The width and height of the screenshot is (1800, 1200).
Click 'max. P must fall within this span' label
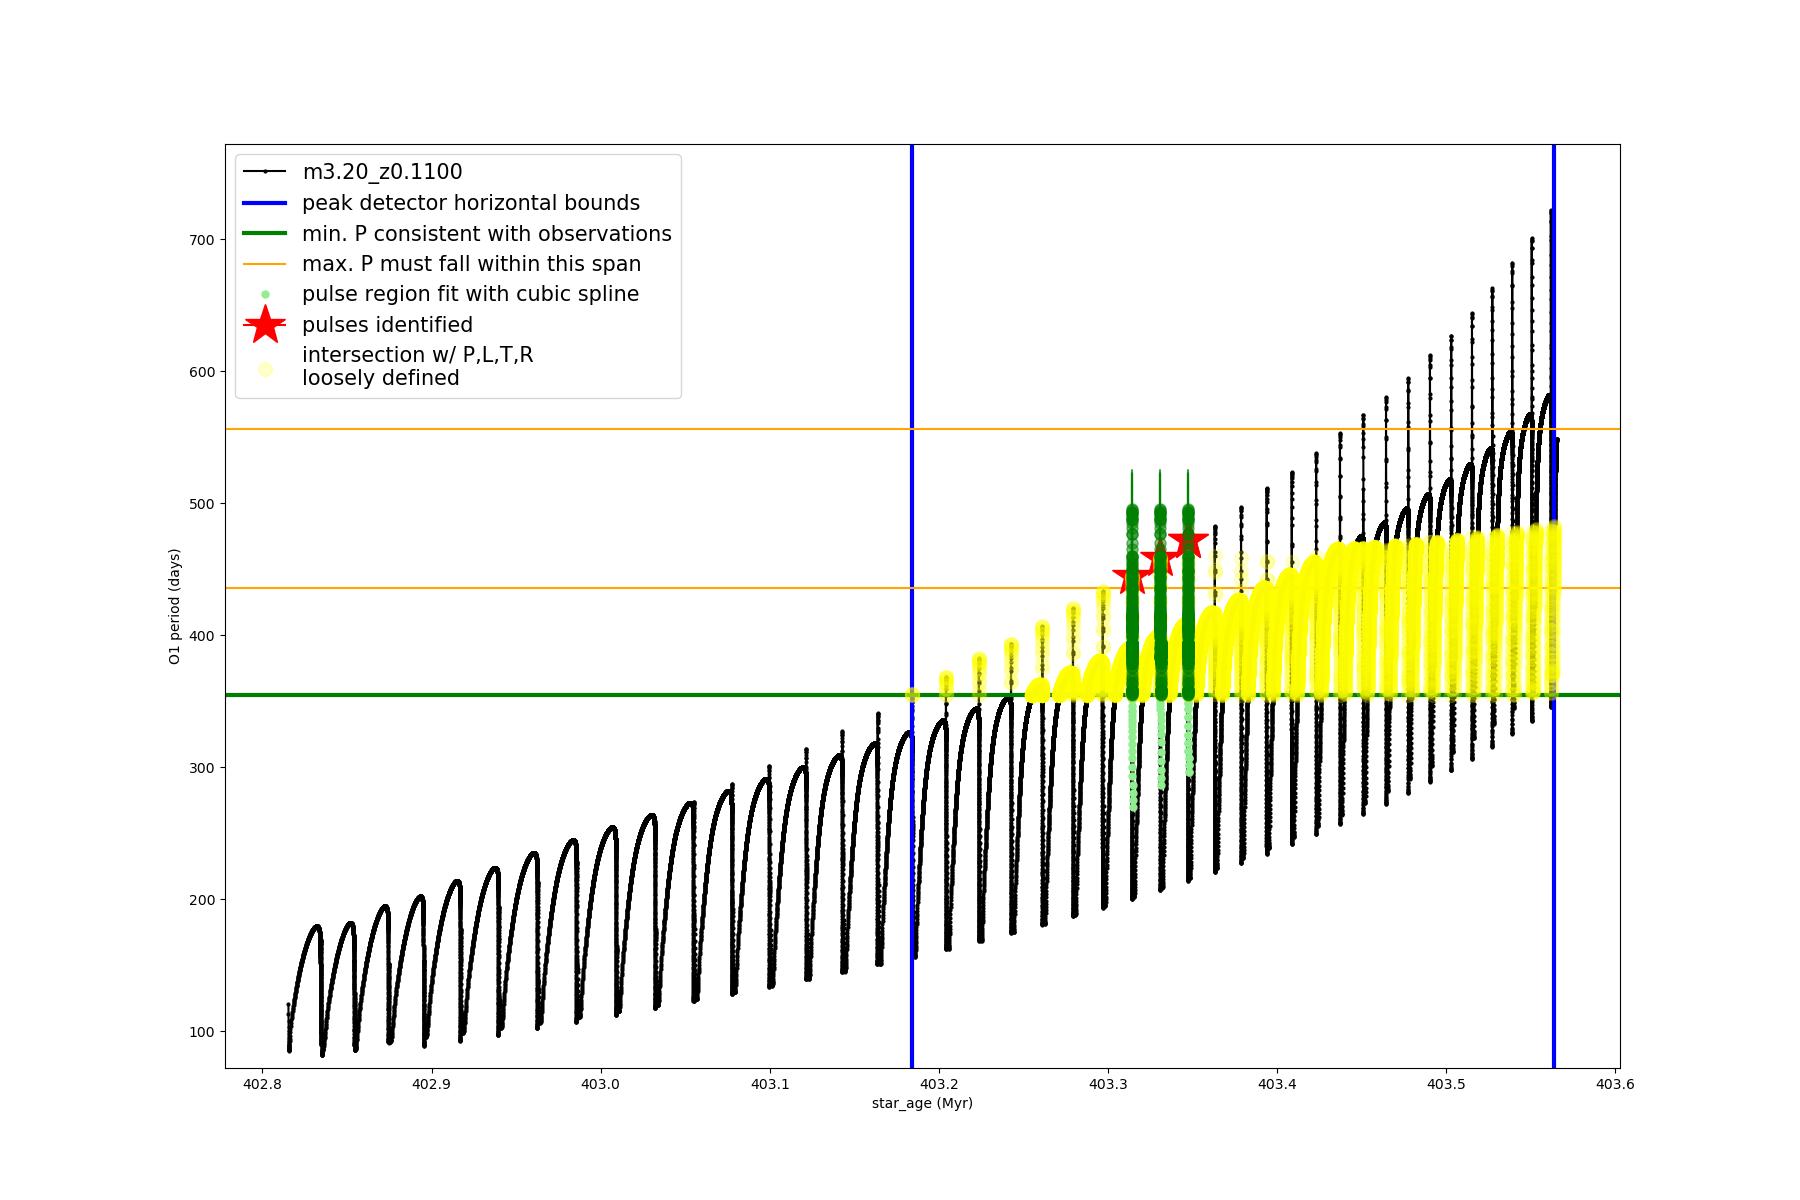click(x=471, y=264)
